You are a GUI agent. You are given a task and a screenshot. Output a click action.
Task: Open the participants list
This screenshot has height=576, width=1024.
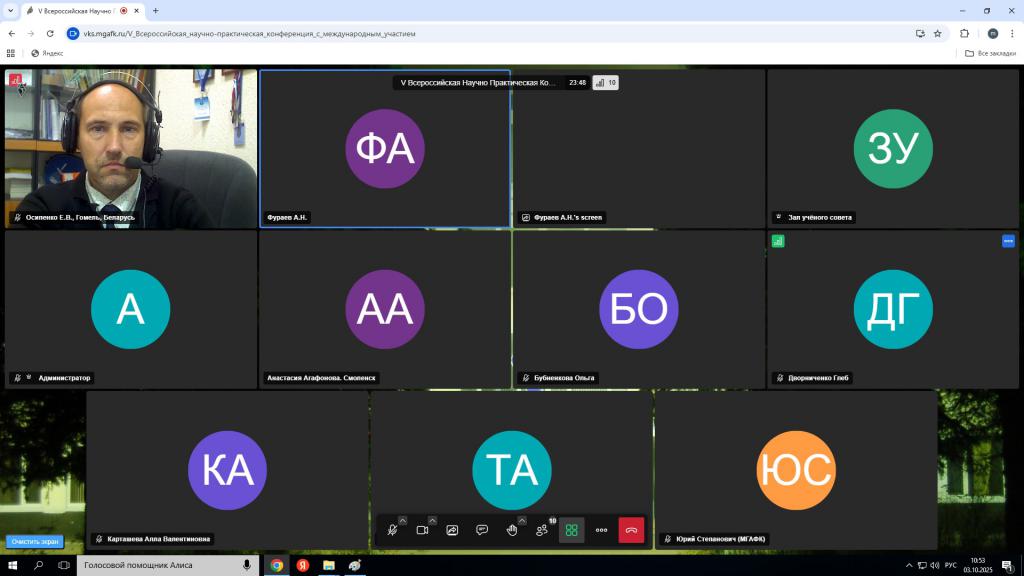tap(541, 530)
